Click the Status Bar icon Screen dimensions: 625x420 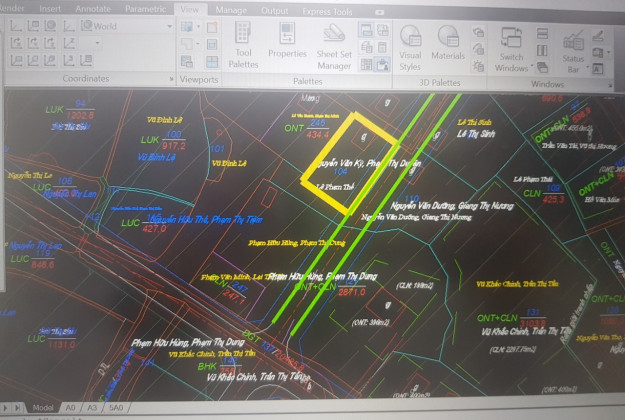point(574,46)
